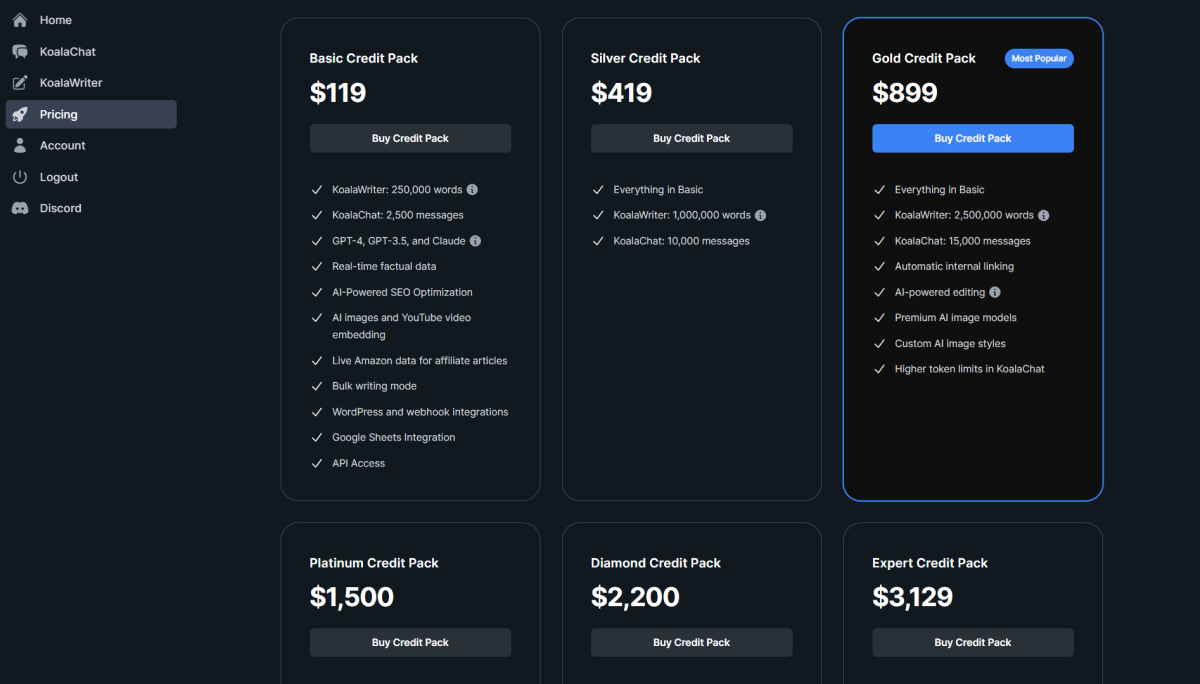Click the info icon beside KoalaWriter 250,000 words
1200x684 pixels.
(470, 189)
